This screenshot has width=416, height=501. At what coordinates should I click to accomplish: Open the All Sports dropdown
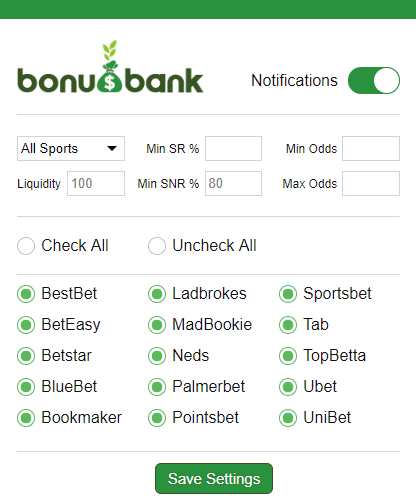(71, 148)
